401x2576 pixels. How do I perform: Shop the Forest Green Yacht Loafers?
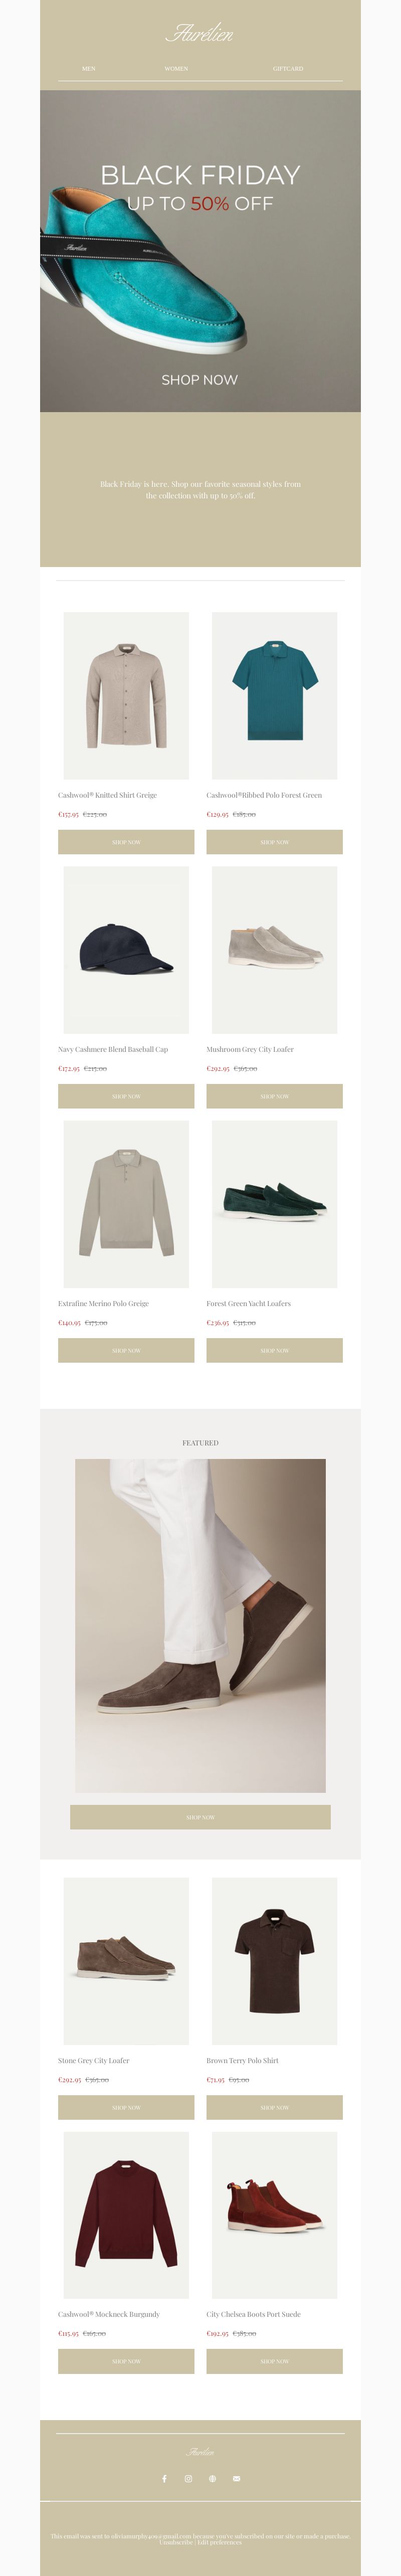tap(274, 1350)
